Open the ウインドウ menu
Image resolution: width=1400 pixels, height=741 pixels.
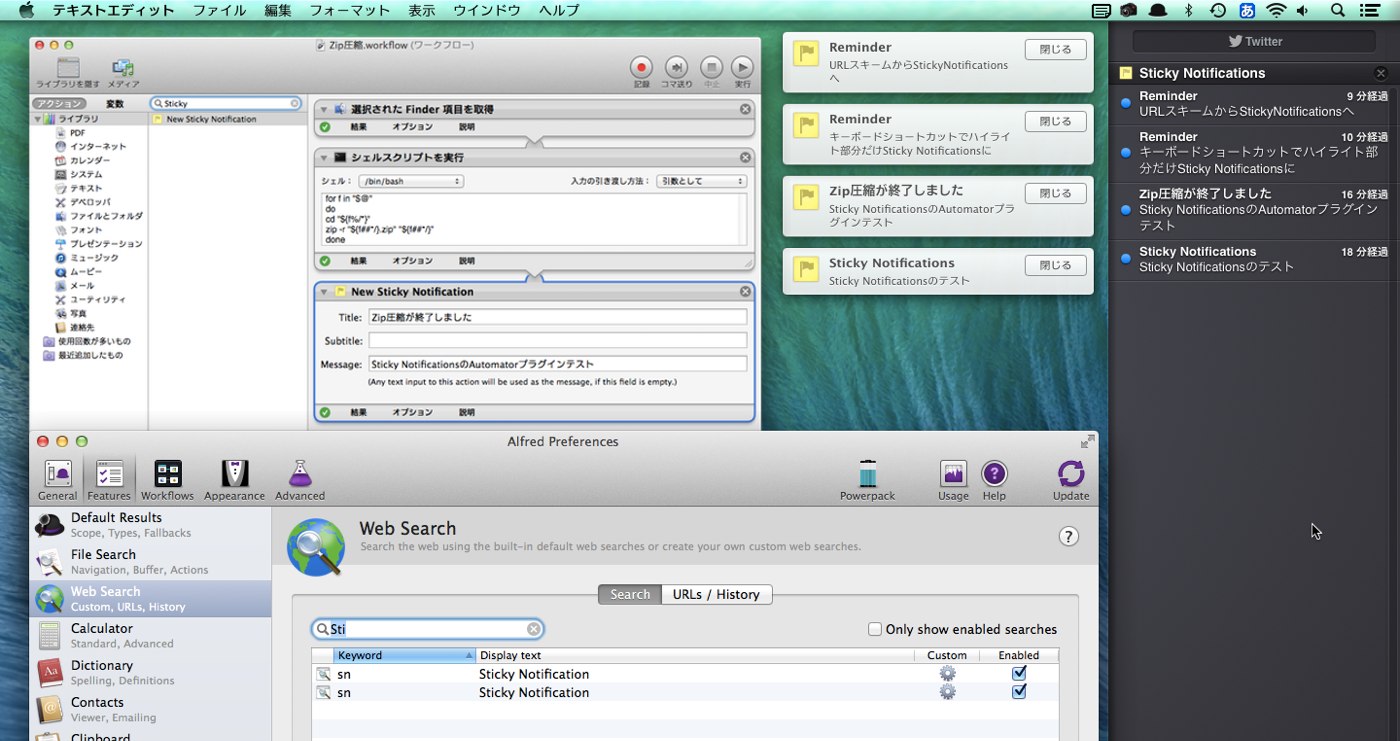click(487, 11)
